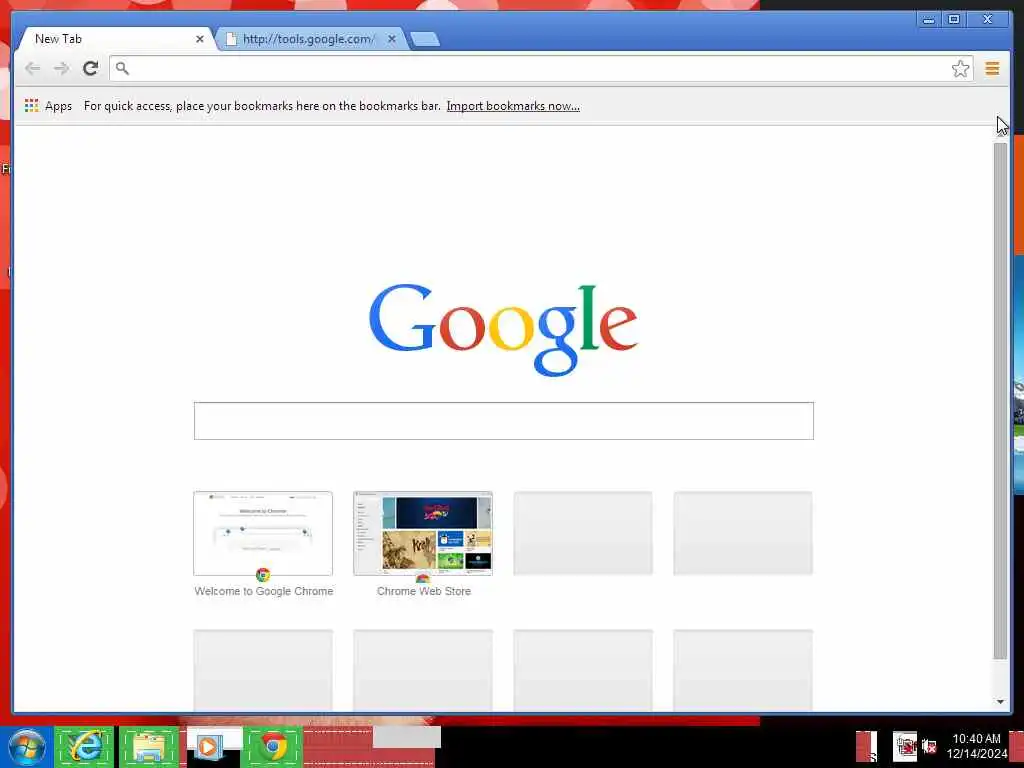This screenshot has width=1024, height=768.
Task: Go forward using the forward arrow
Action: 61,68
